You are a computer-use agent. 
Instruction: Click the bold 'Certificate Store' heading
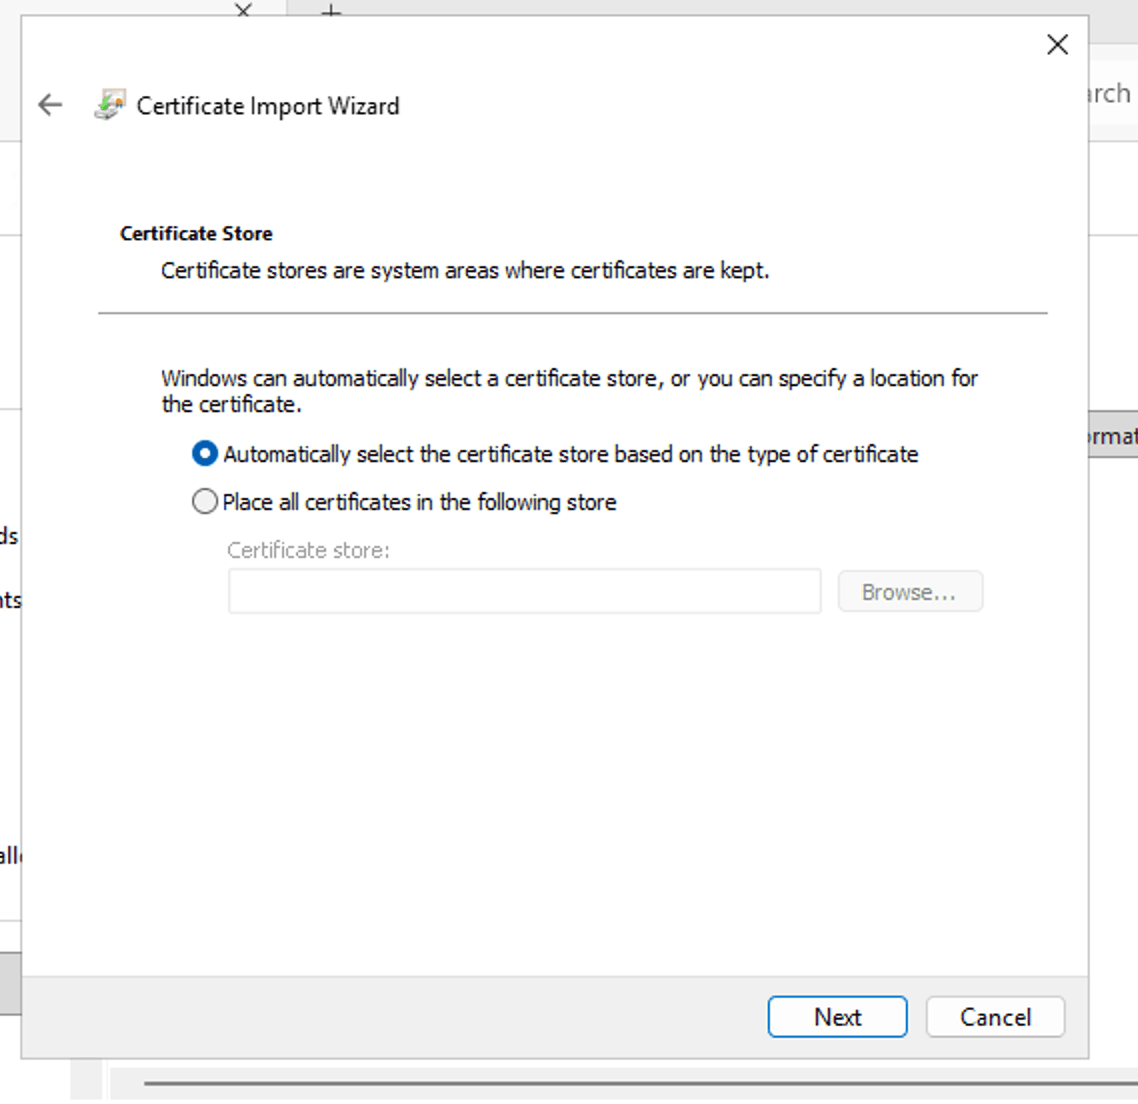pos(196,234)
